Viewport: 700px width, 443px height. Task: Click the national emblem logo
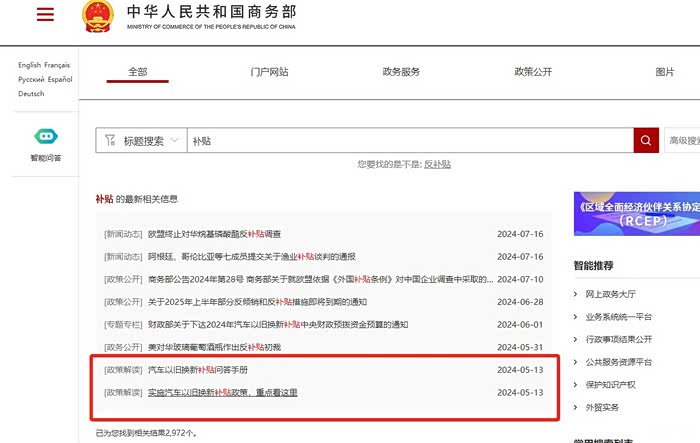98,17
